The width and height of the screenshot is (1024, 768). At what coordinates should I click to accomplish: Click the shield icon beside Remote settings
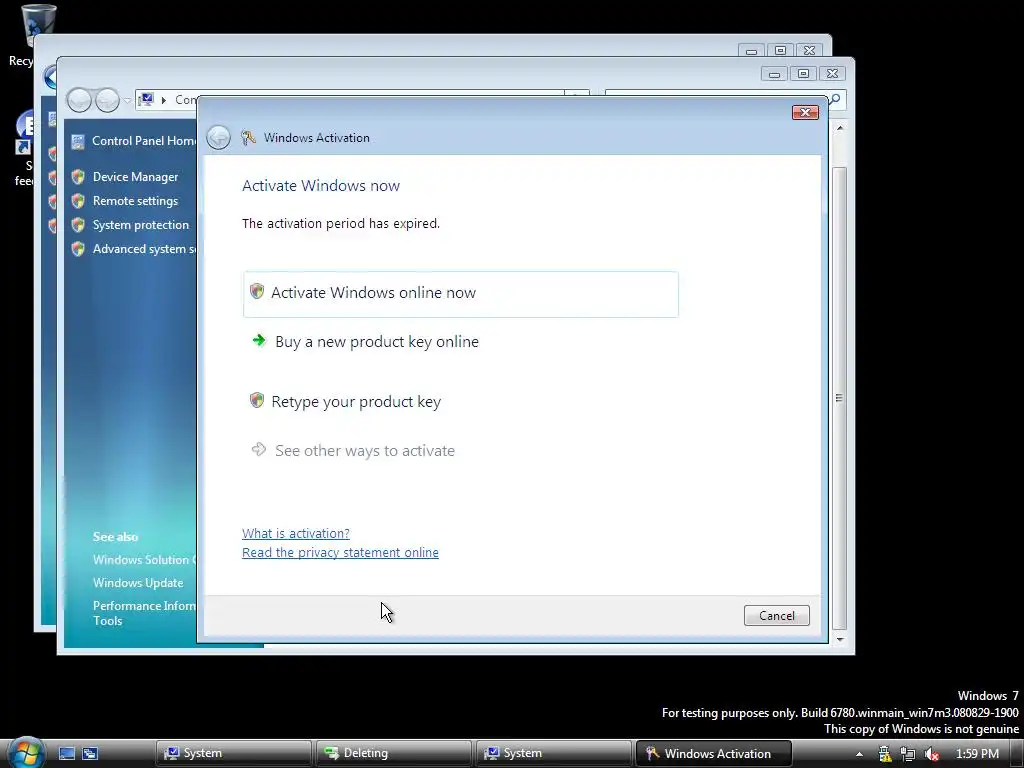(x=78, y=200)
